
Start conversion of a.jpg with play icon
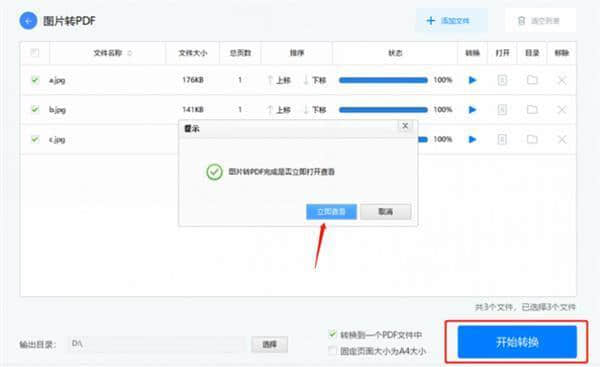[x=473, y=80]
